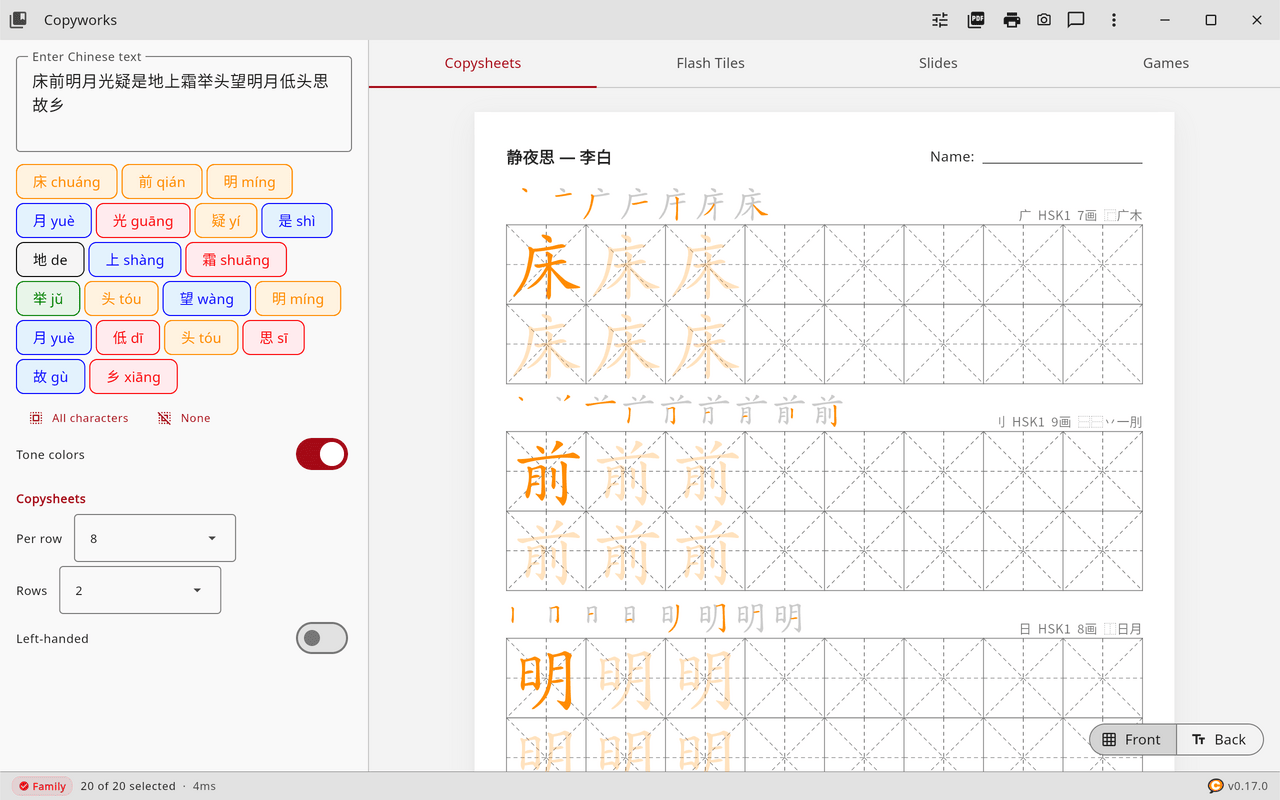Click the v0.17.0 version label

[x=1248, y=786]
